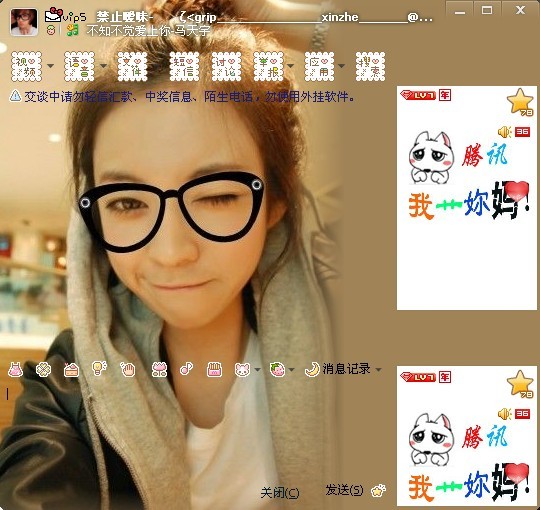The width and height of the screenshot is (540, 510).
Task: Open the contact's avatar thumbnail
Action: tap(24, 22)
